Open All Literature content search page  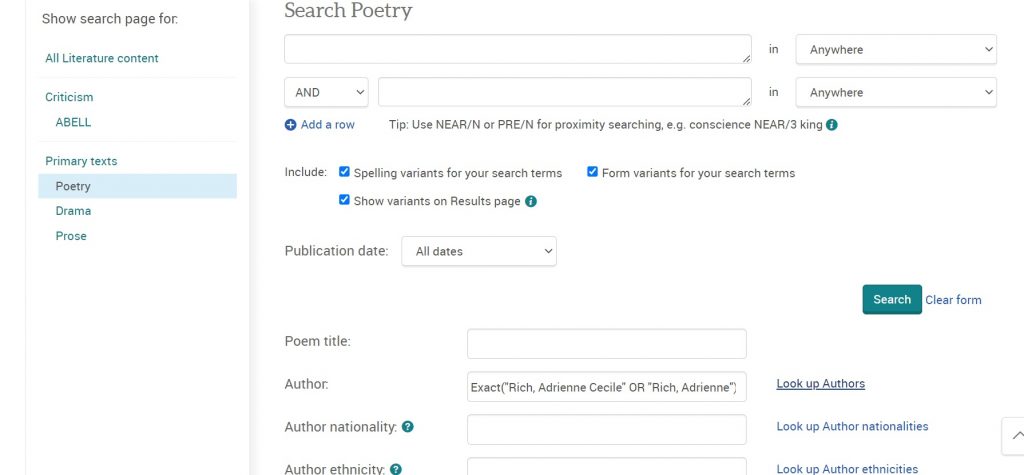point(102,58)
